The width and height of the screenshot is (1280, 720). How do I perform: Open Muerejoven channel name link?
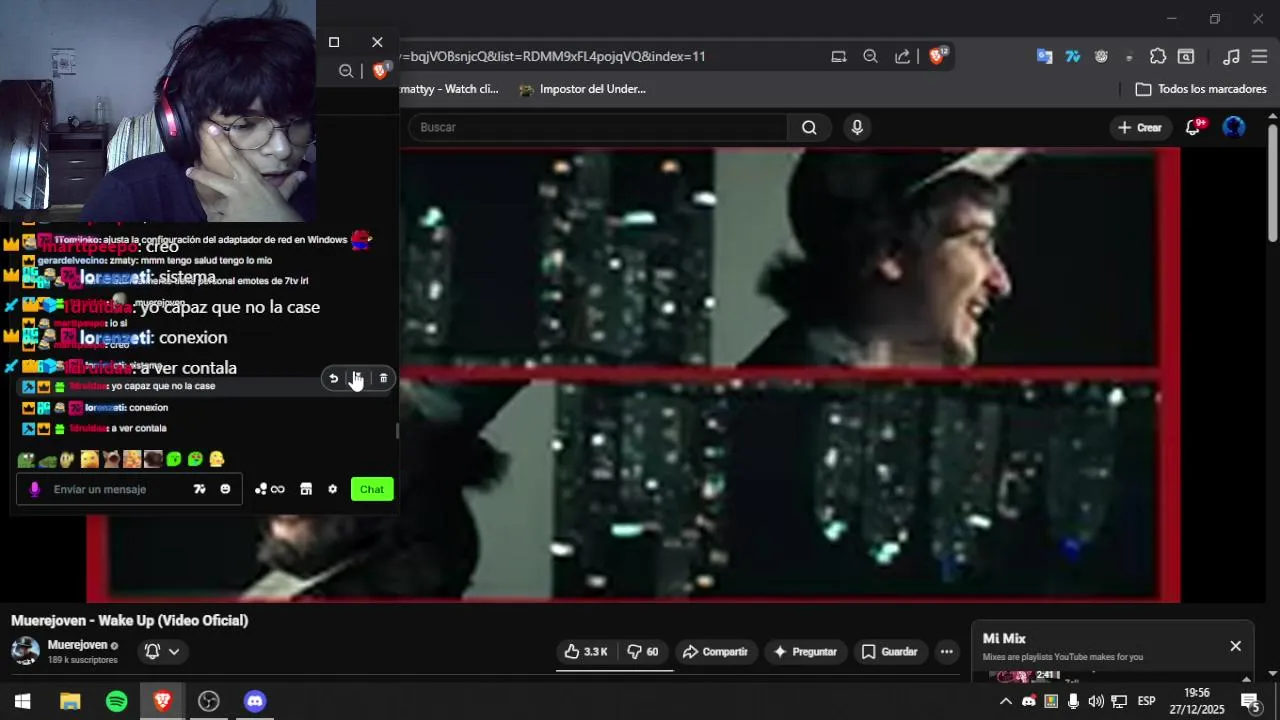coord(77,645)
